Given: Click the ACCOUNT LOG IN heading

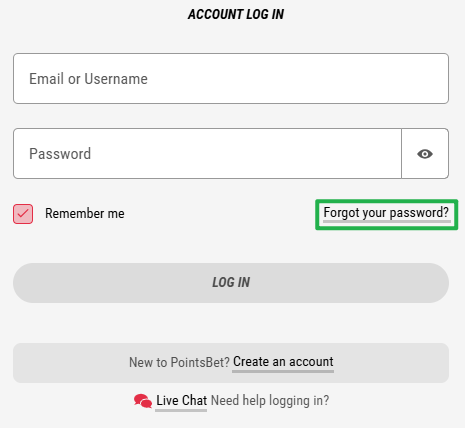Looking at the screenshot, I should (236, 14).
